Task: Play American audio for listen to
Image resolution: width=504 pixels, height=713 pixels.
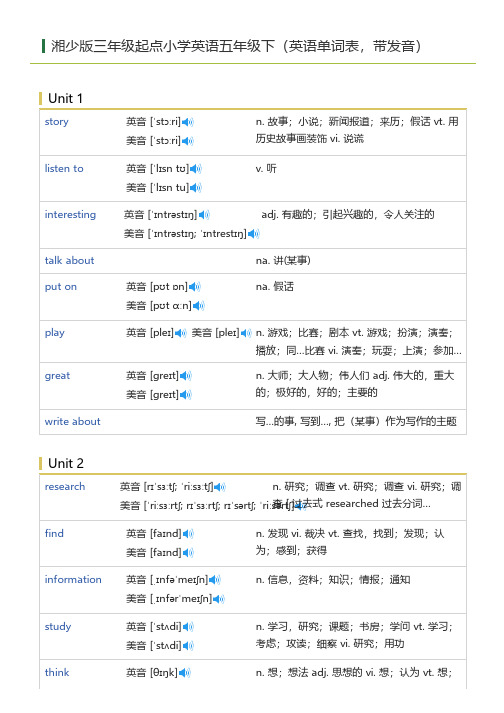Action: pos(196,187)
